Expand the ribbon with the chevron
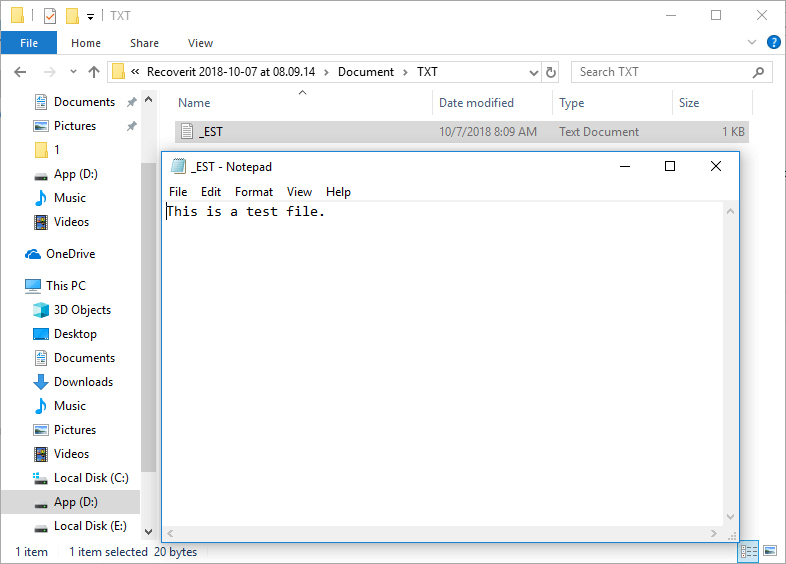This screenshot has height=564, width=786. [752, 42]
